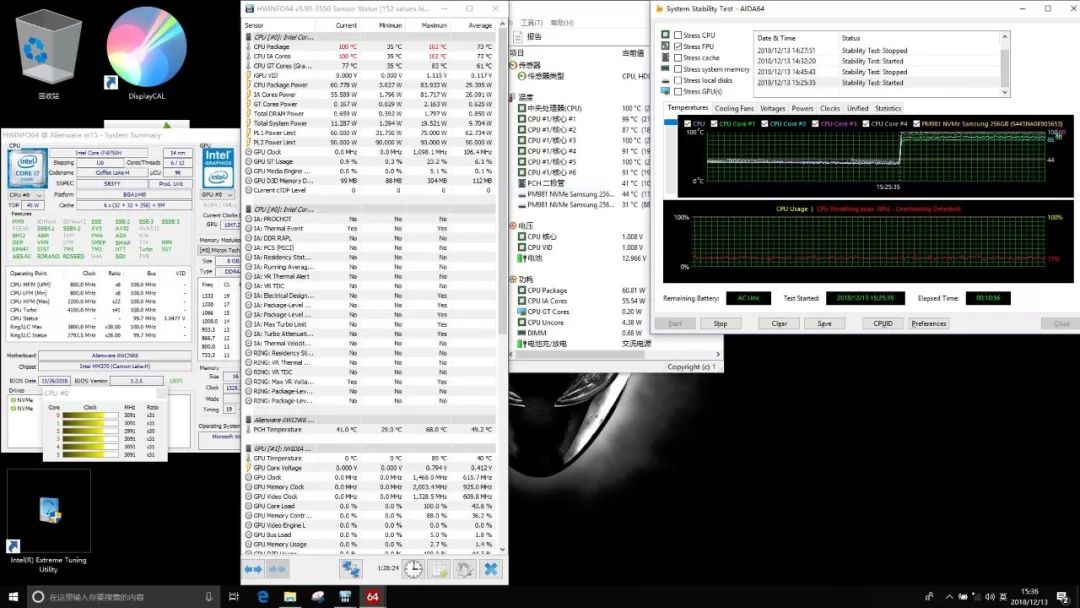Click the Save button in AIDA64
This screenshot has width=1080, height=608.
[x=824, y=323]
